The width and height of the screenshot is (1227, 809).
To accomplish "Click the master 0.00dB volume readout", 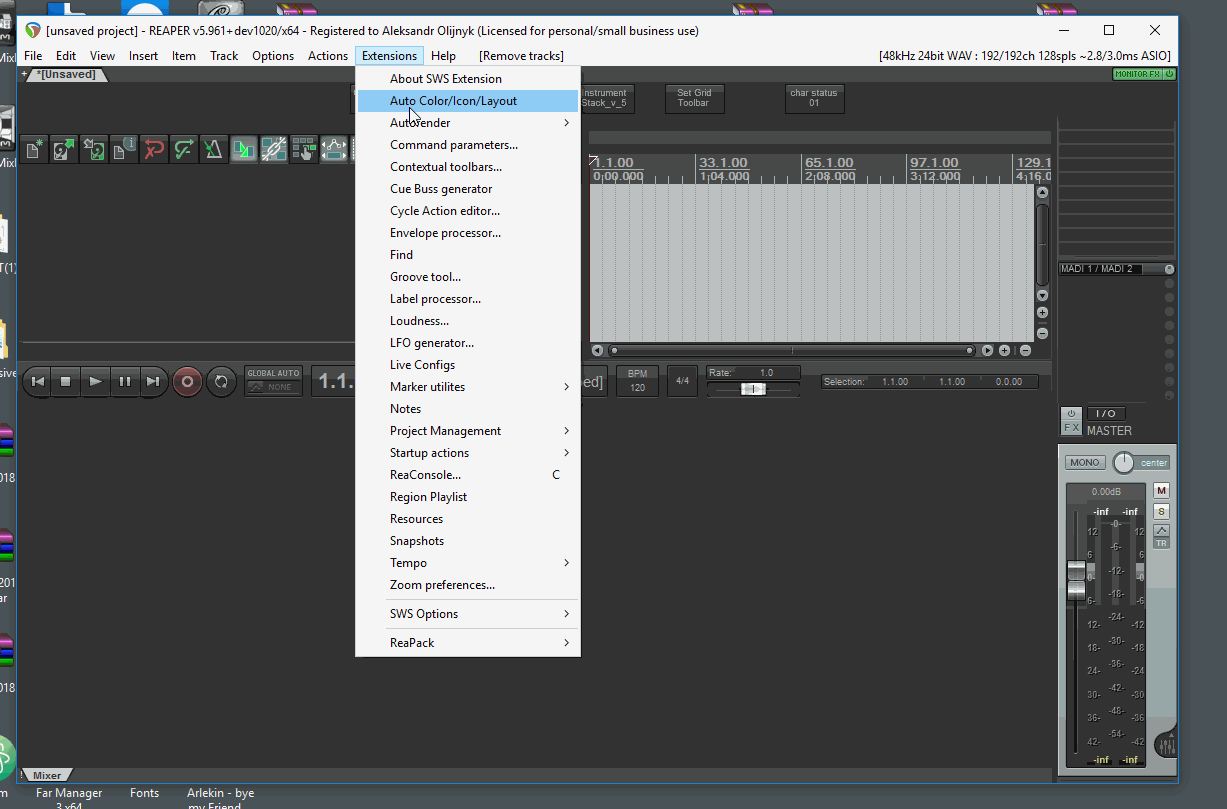I will click(x=1107, y=491).
